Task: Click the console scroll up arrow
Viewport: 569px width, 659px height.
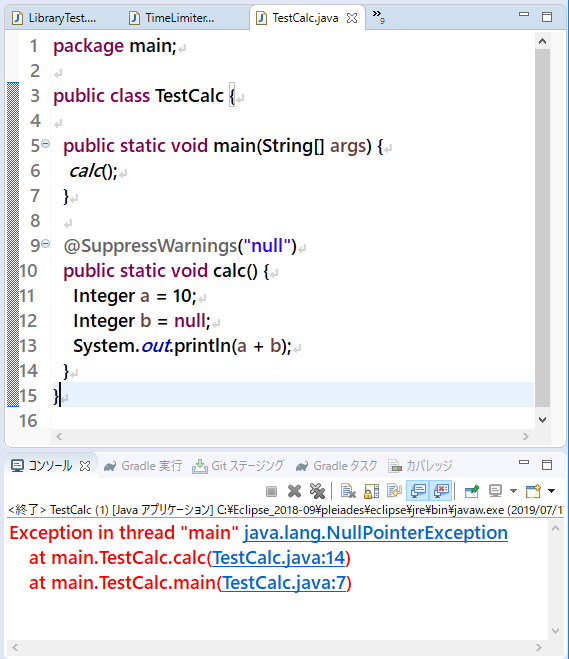Action: (555, 529)
